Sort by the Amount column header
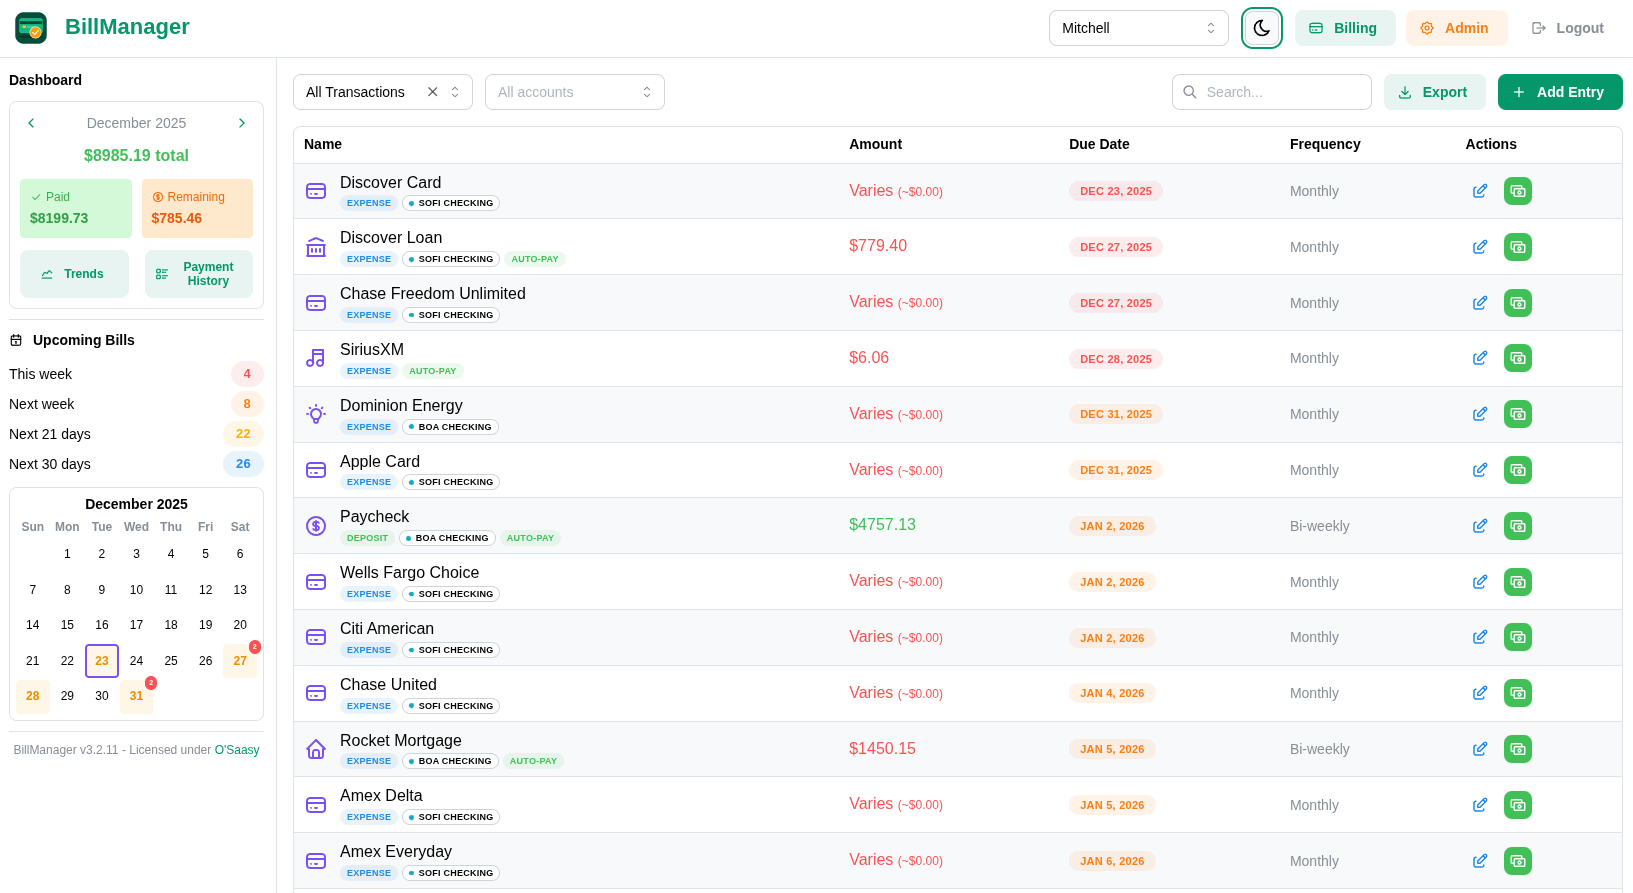The image size is (1633, 893). point(875,144)
